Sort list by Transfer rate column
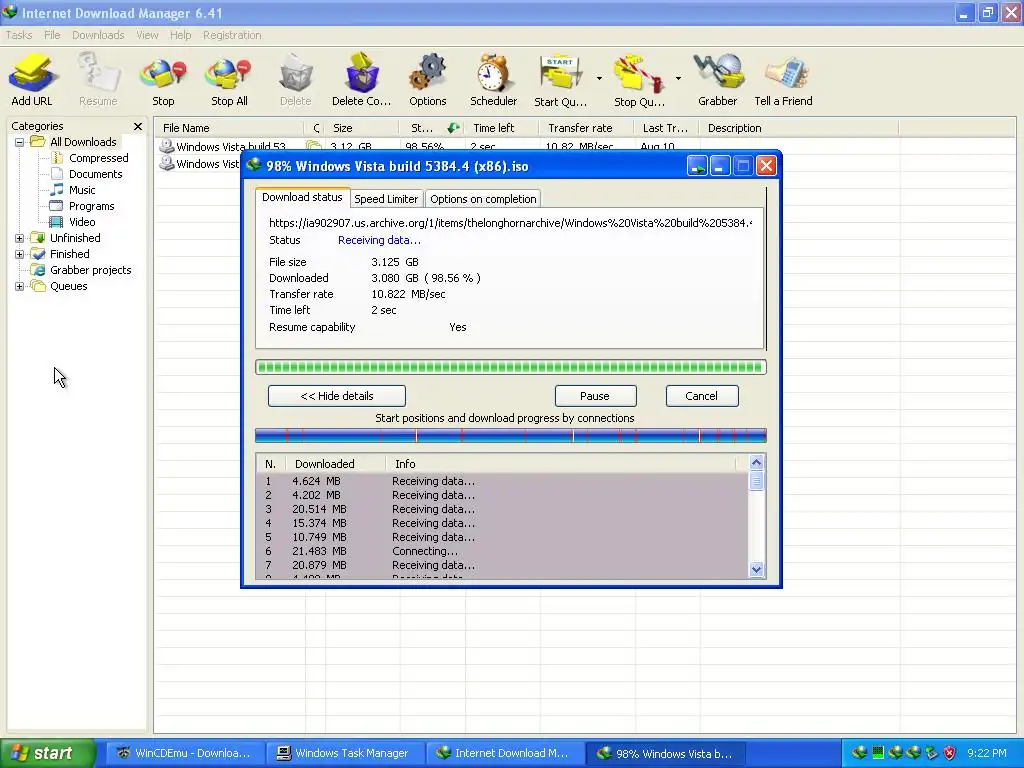 pyautogui.click(x=586, y=128)
